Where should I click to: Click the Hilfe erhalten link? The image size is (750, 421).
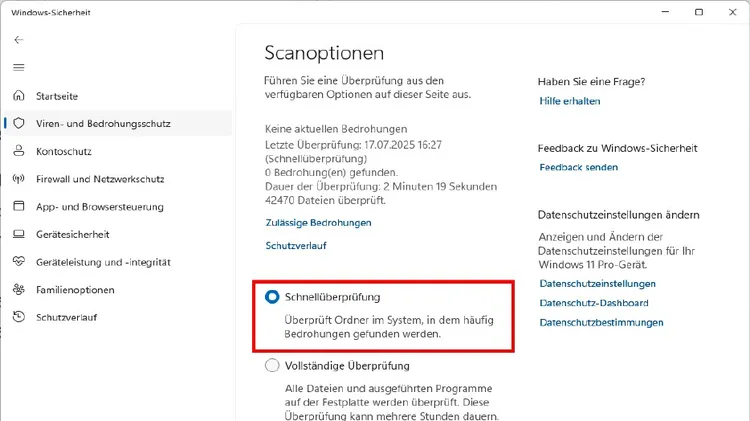570,101
